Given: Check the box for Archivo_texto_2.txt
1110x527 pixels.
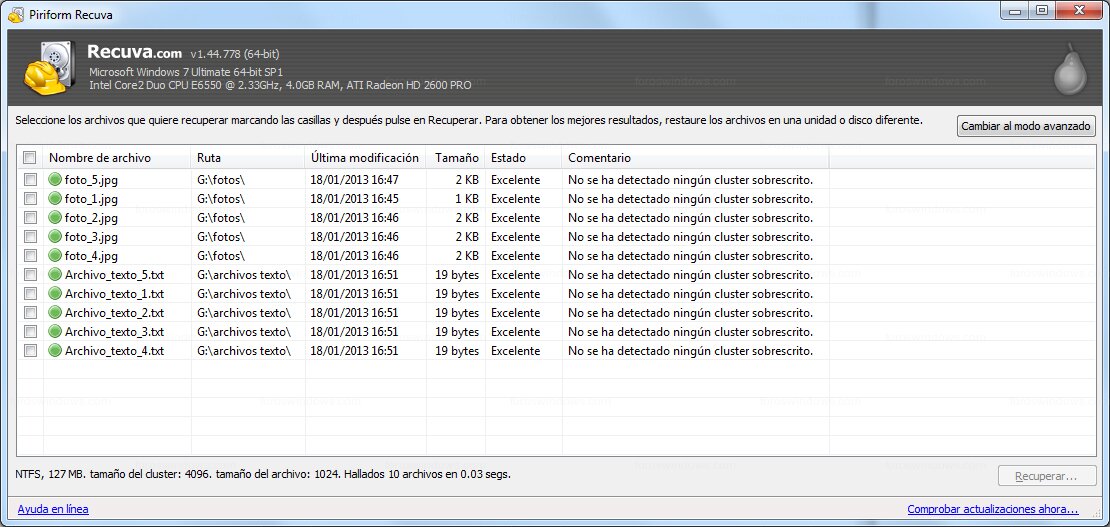Looking at the screenshot, I should tap(30, 312).
